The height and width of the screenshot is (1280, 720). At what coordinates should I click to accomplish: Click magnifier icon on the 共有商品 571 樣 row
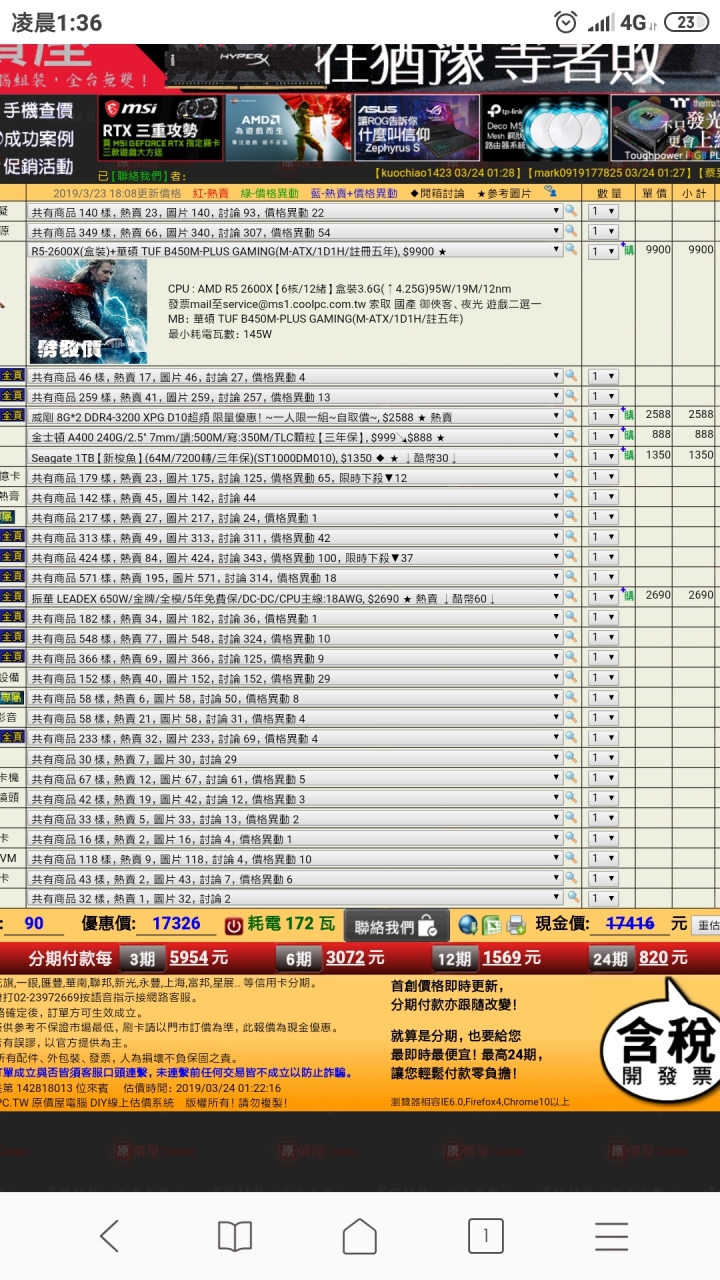point(571,577)
